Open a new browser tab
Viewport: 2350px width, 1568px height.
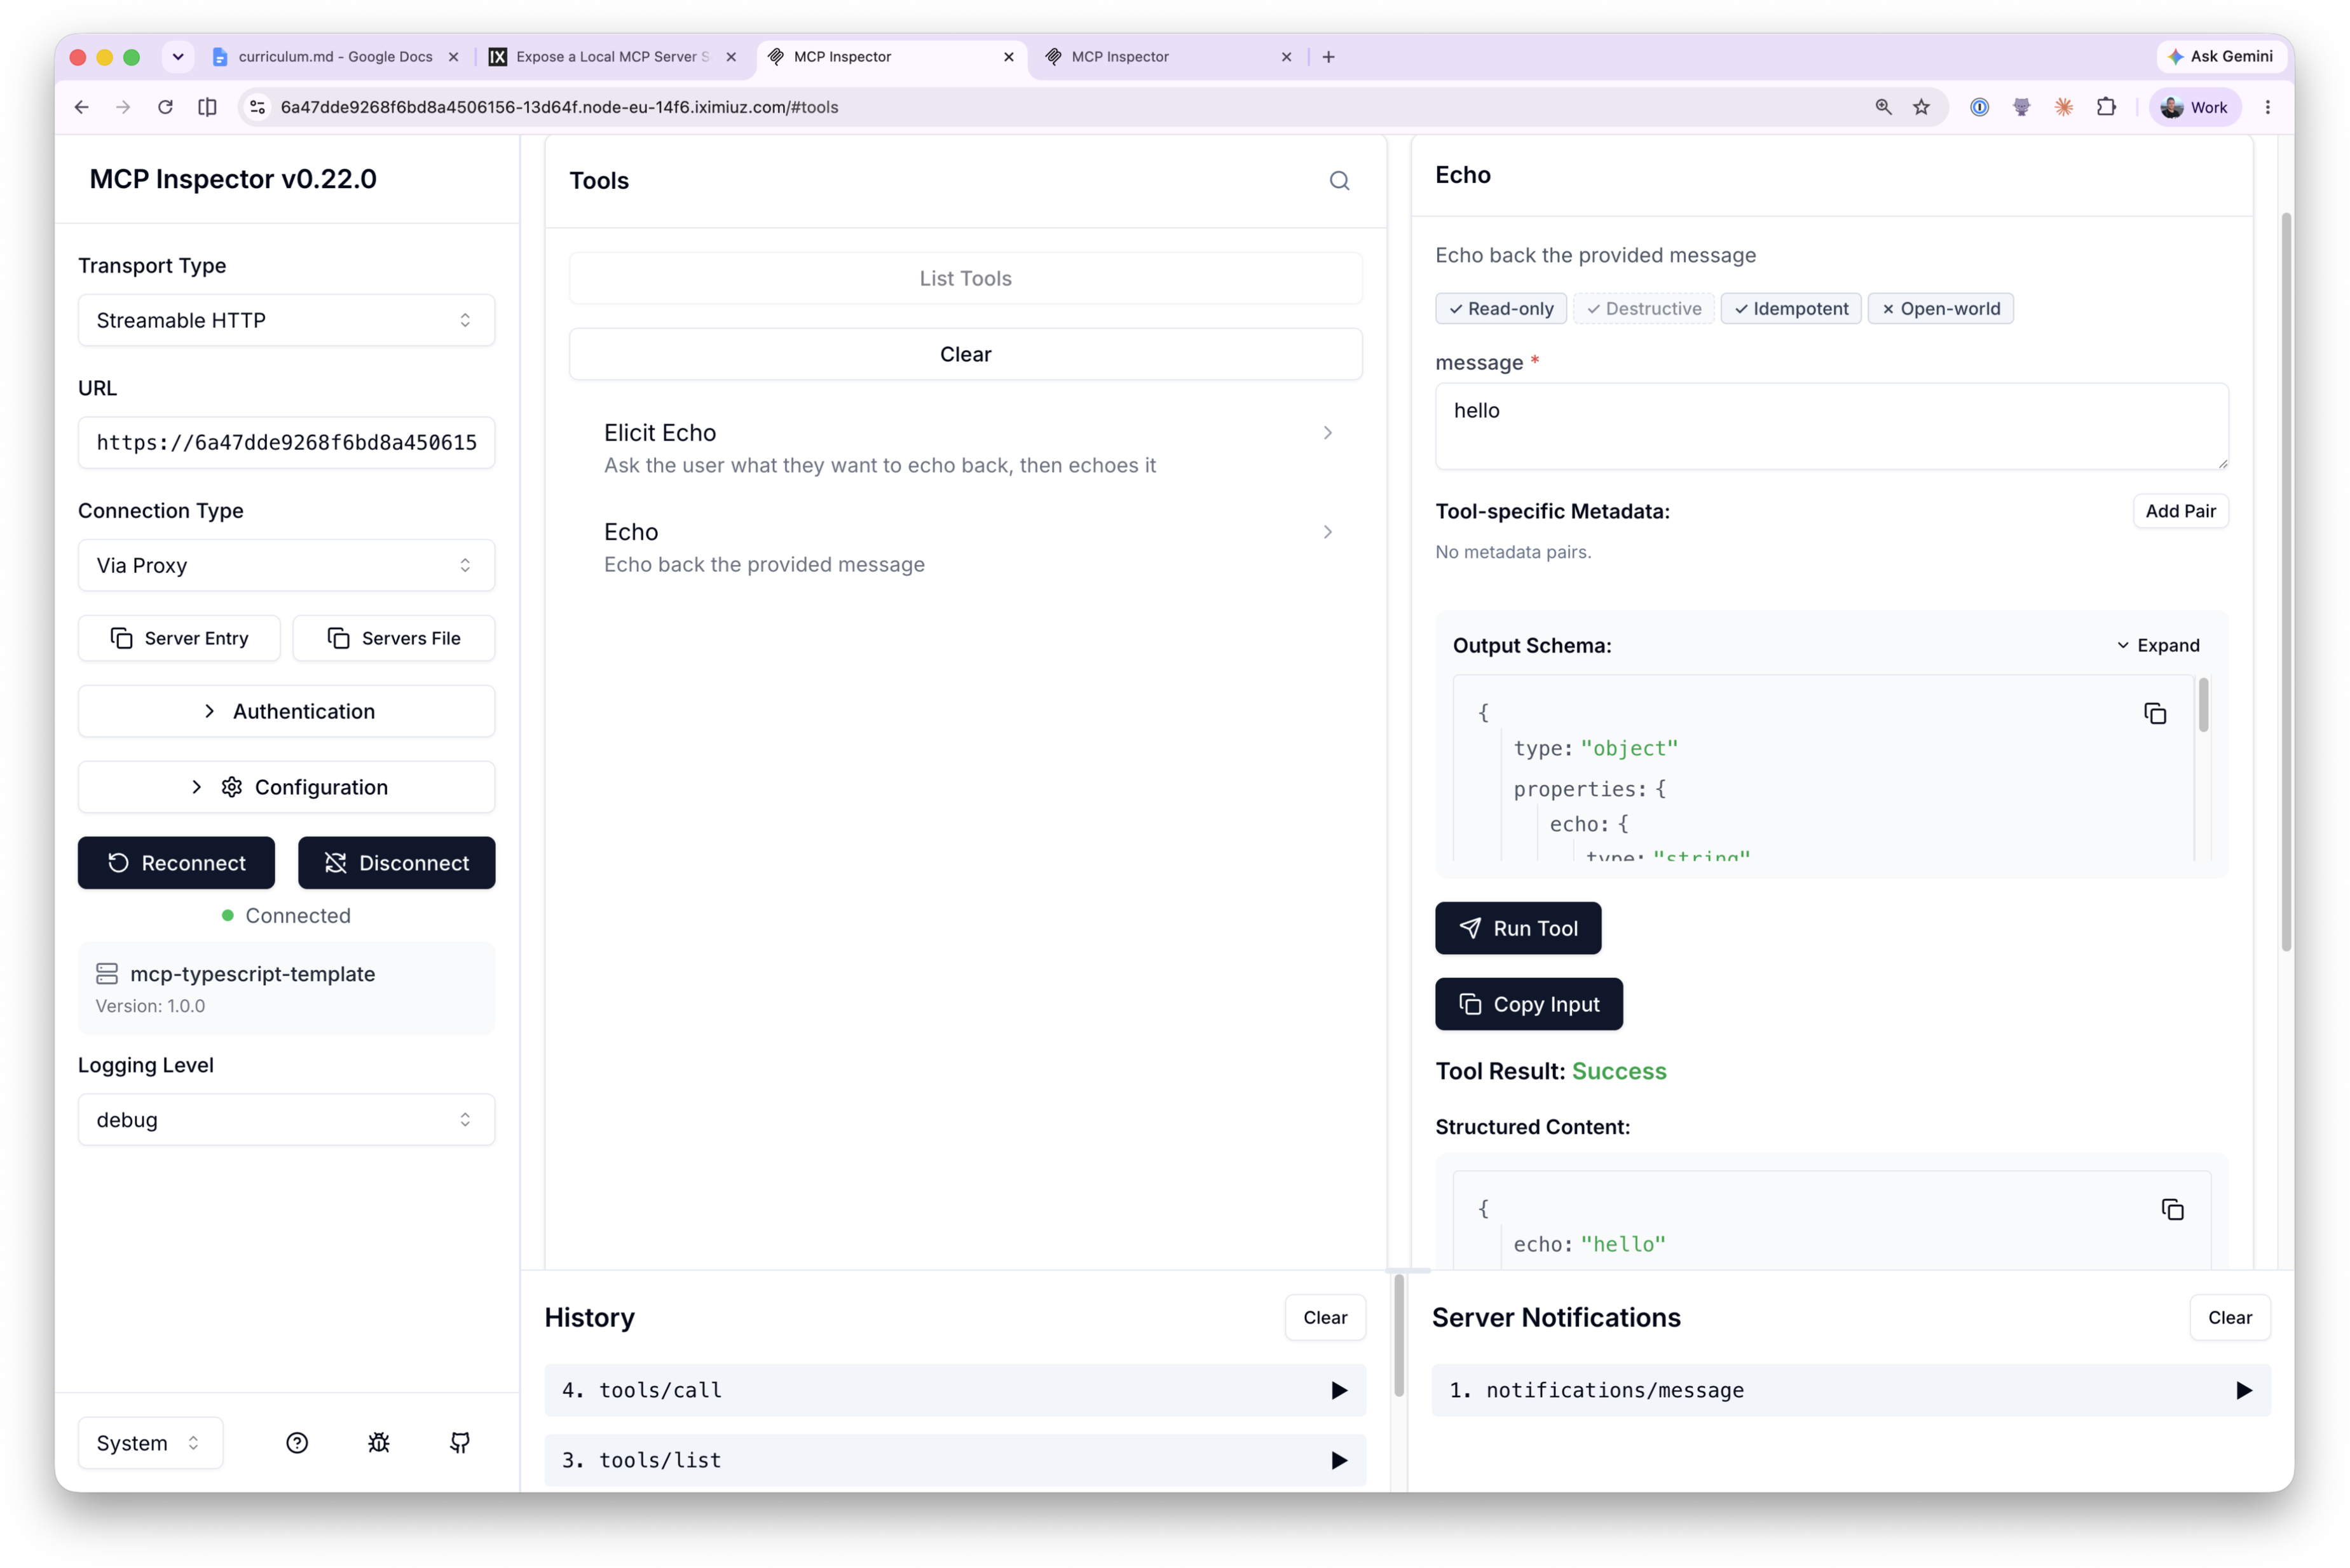click(x=1328, y=57)
